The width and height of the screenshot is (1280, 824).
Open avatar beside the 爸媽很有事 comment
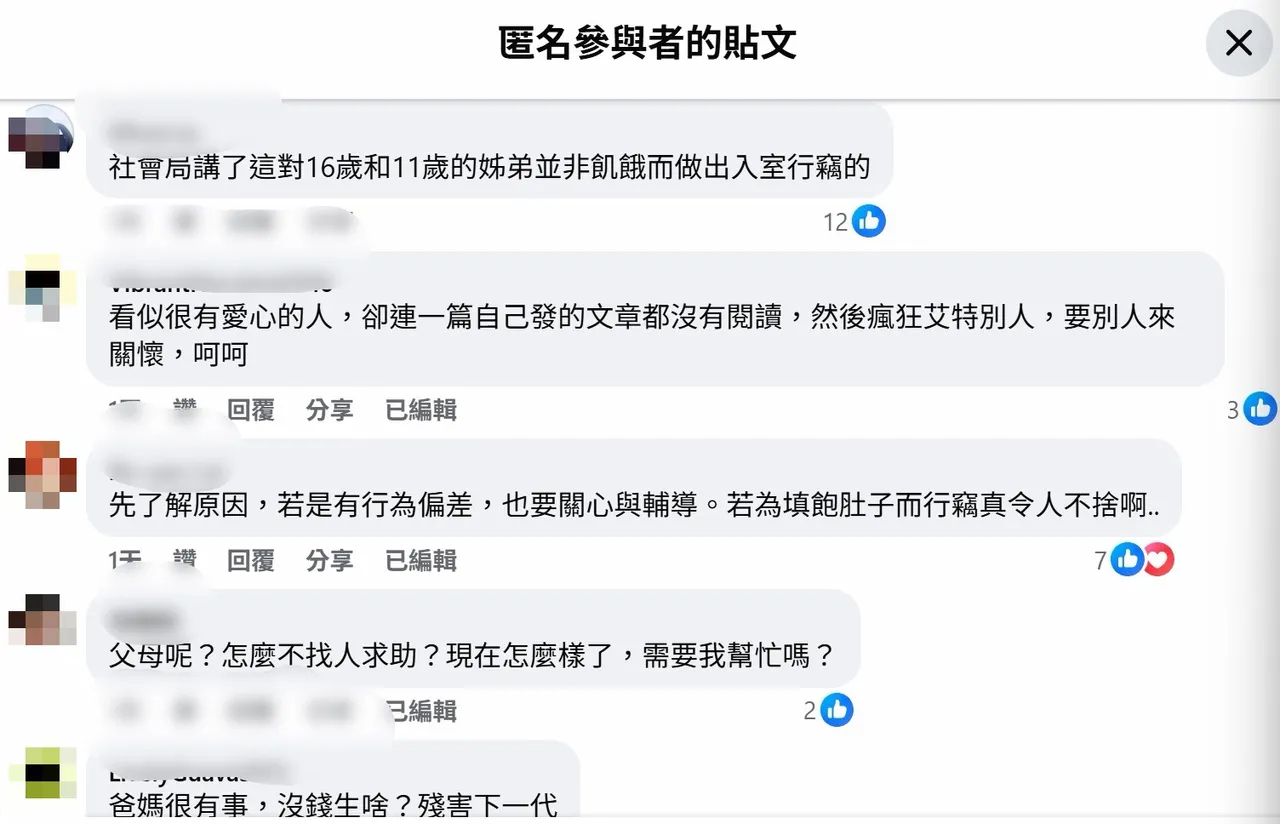[x=41, y=772]
